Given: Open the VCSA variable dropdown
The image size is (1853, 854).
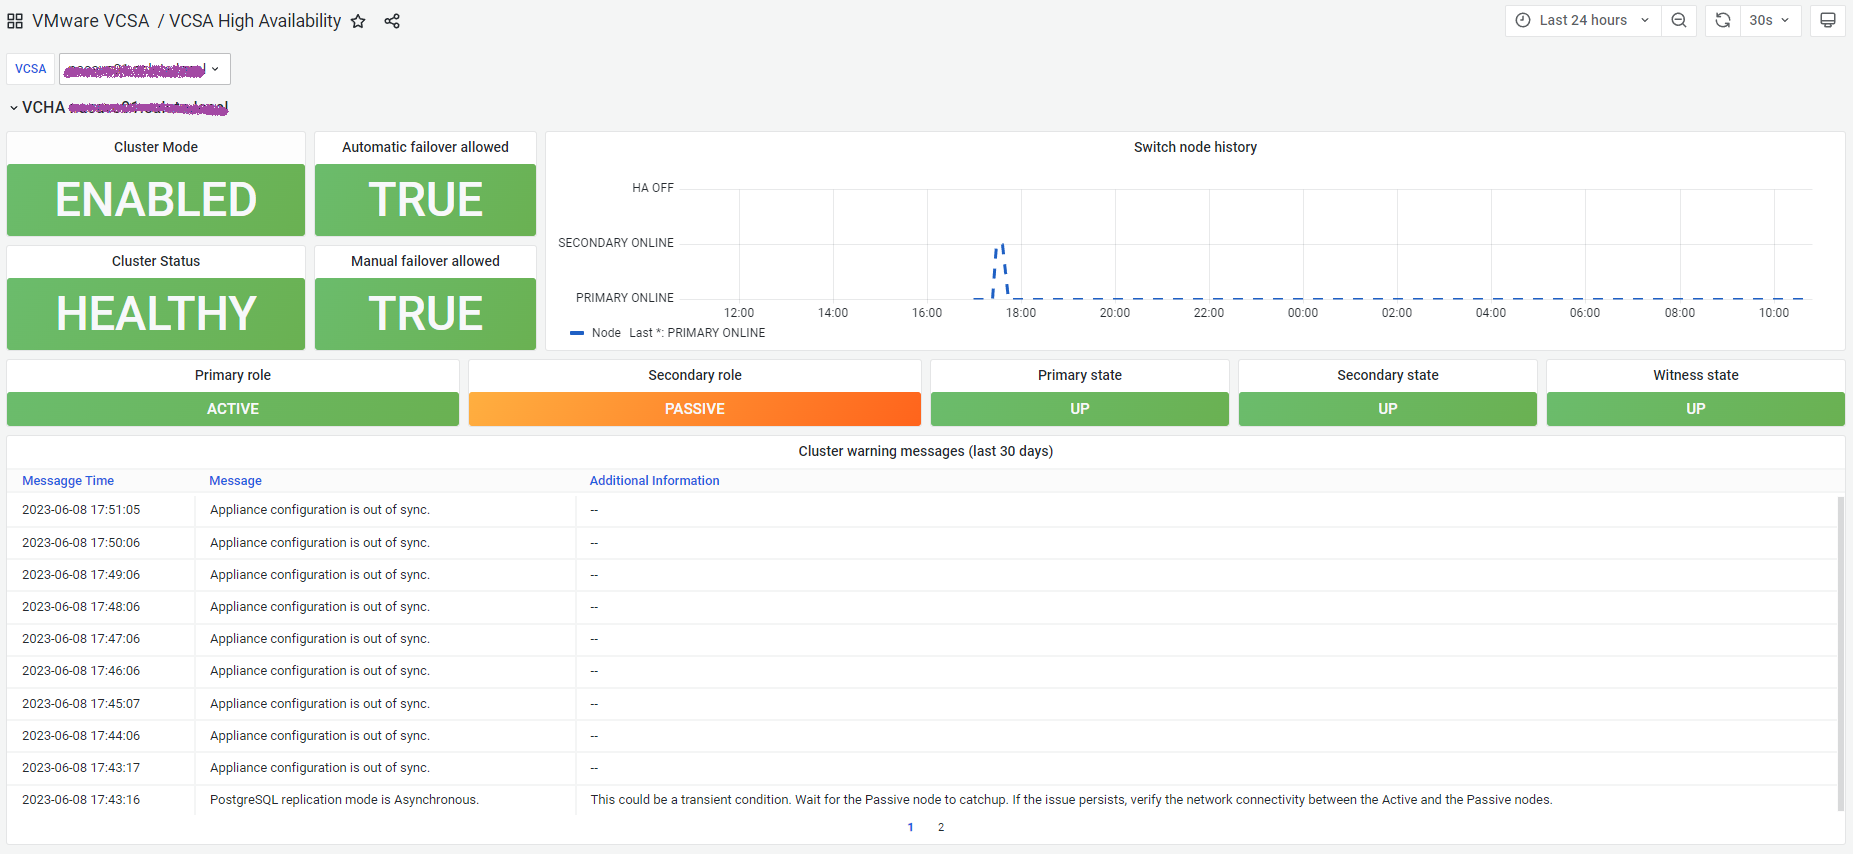Looking at the screenshot, I should (x=145, y=69).
